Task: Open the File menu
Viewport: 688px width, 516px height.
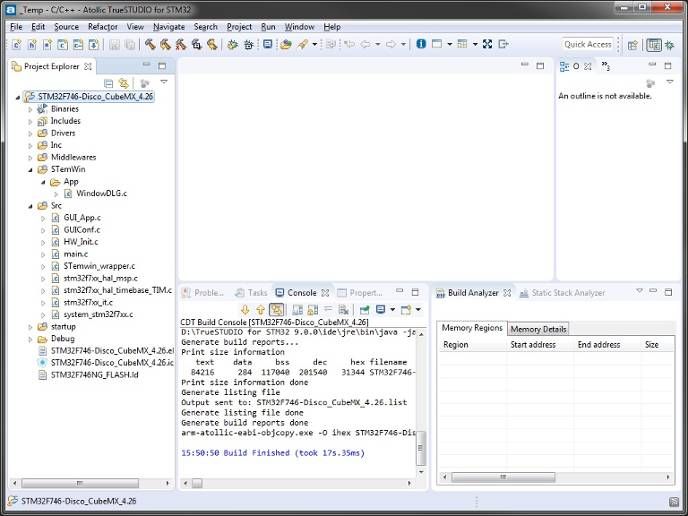Action: (x=16, y=27)
